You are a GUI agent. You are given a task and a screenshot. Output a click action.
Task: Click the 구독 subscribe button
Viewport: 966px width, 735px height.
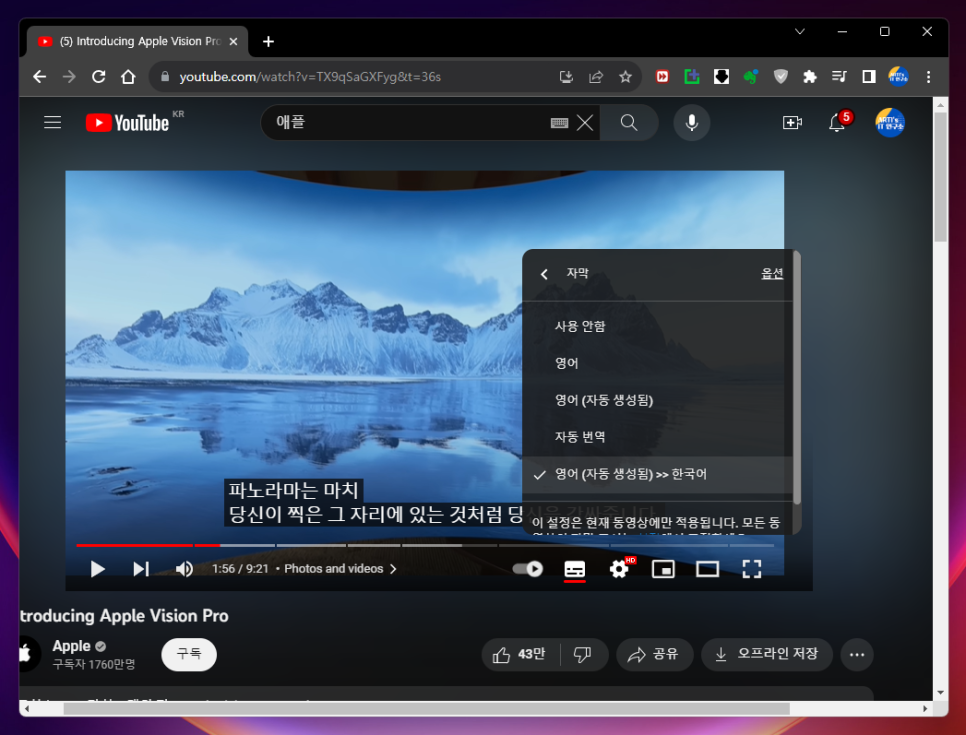coord(189,654)
